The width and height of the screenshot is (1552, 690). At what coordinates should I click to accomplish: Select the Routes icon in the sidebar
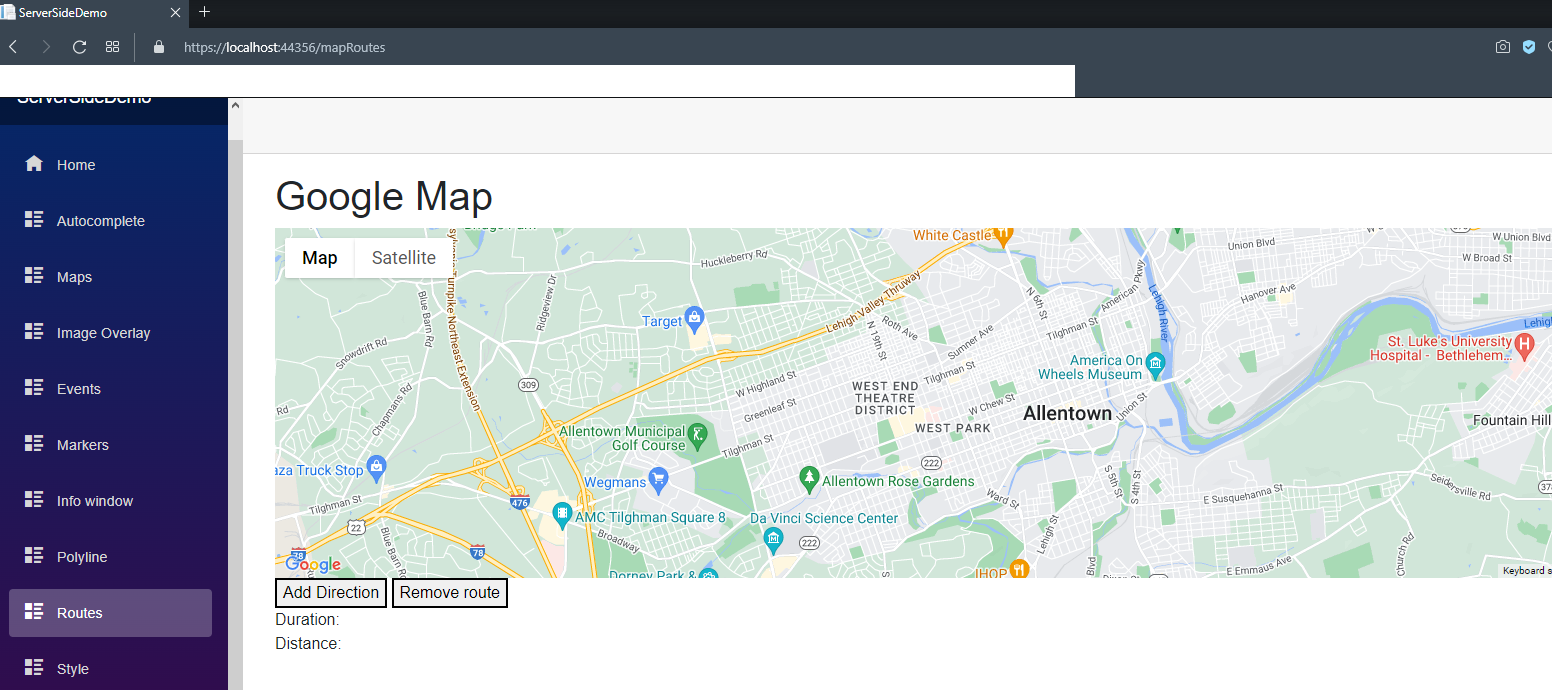click(x=35, y=613)
